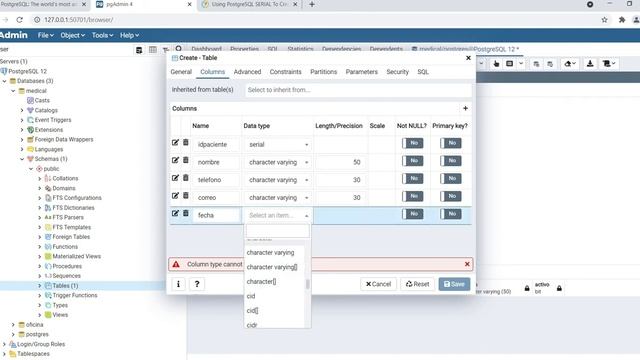640x360 pixels.
Task: Edit the correo column row
Action: click(x=175, y=196)
